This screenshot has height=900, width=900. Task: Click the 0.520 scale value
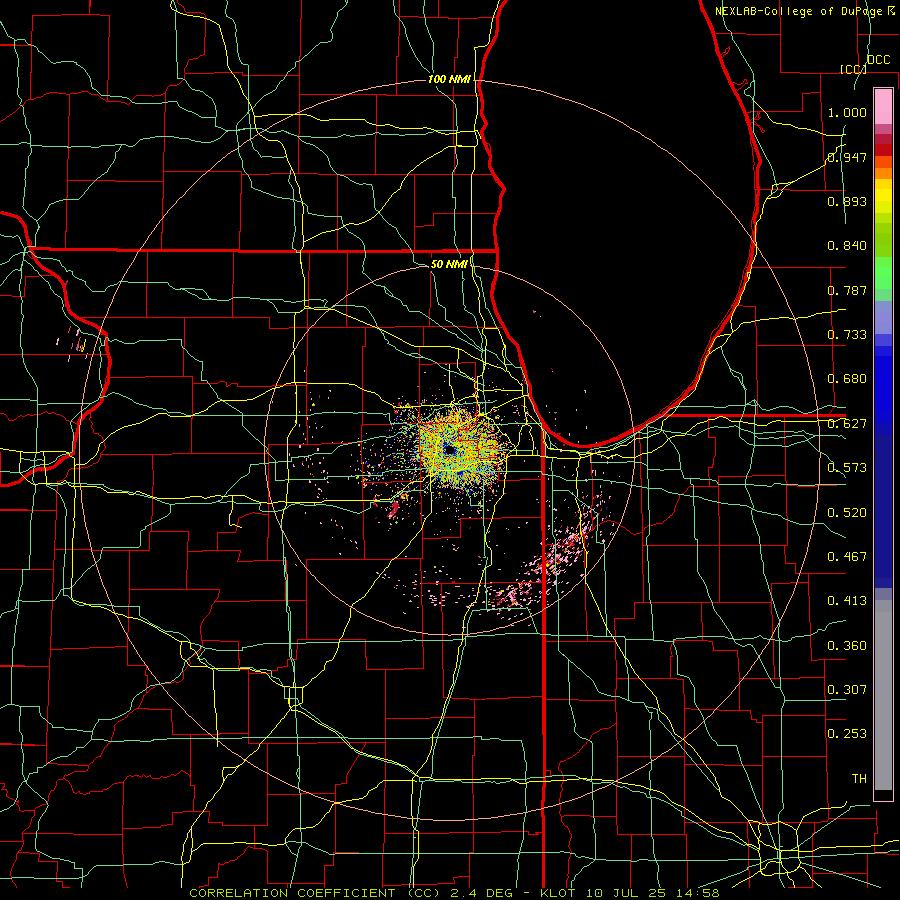tap(847, 513)
